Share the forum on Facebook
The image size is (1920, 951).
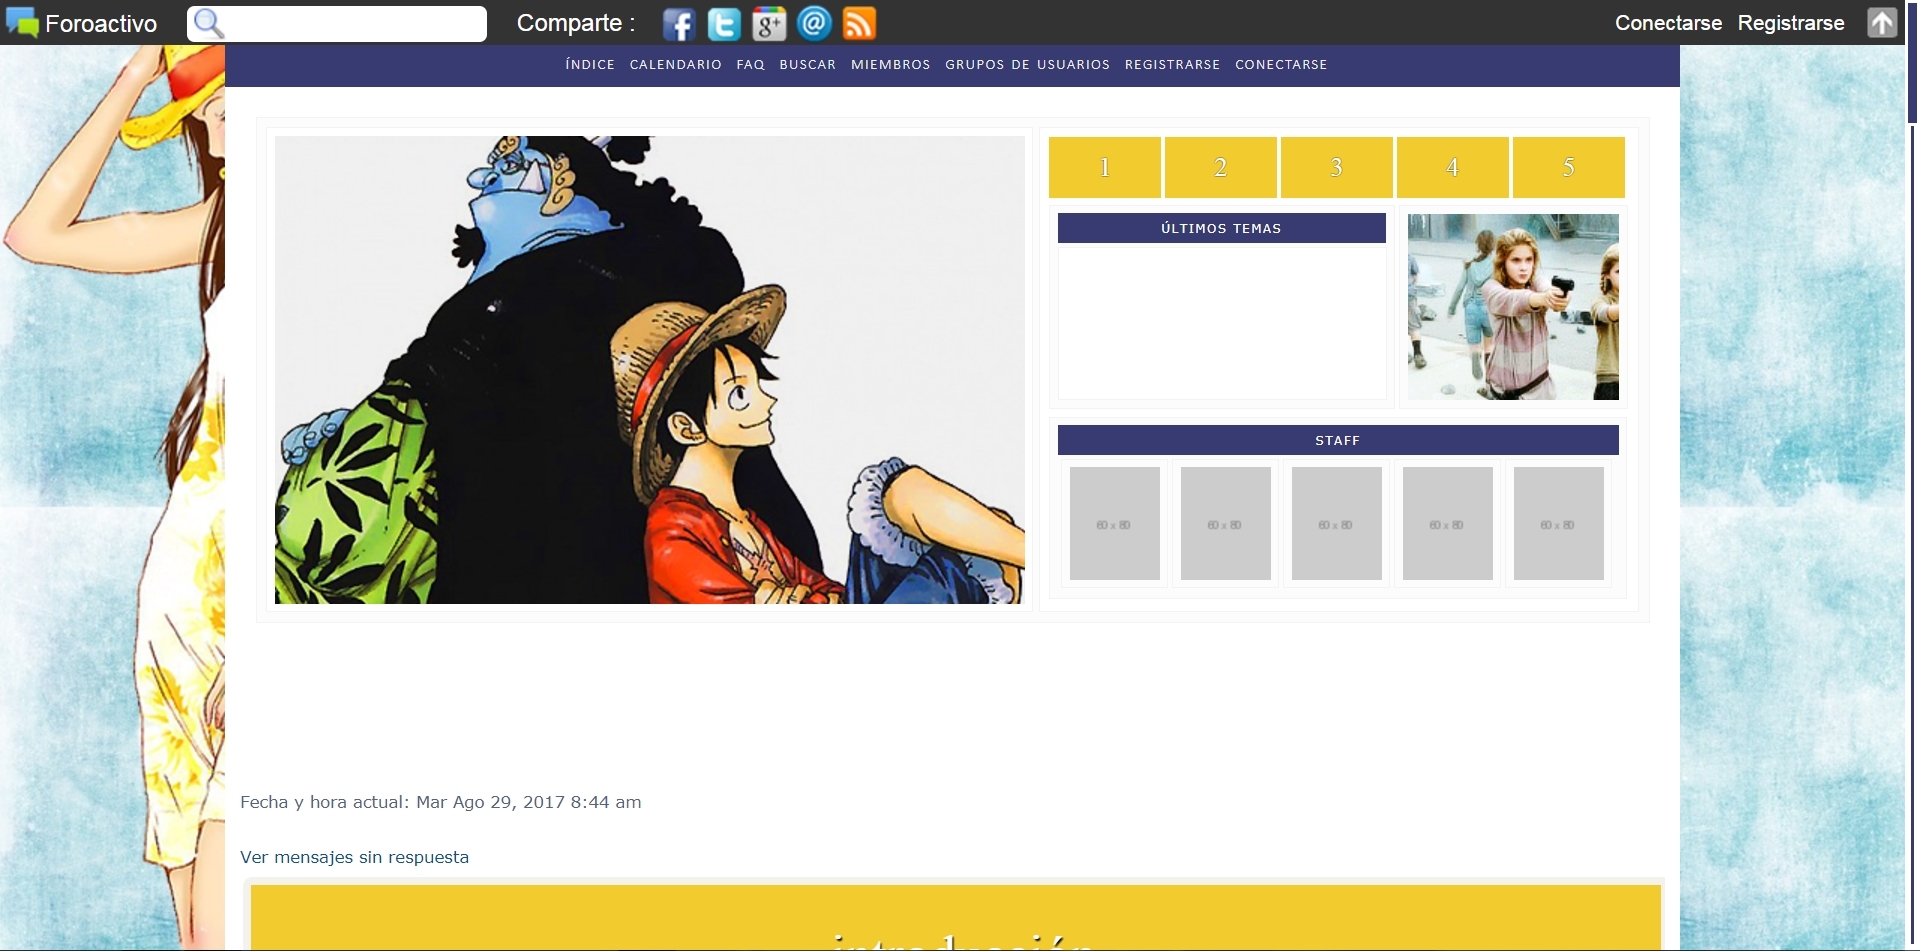tap(678, 24)
